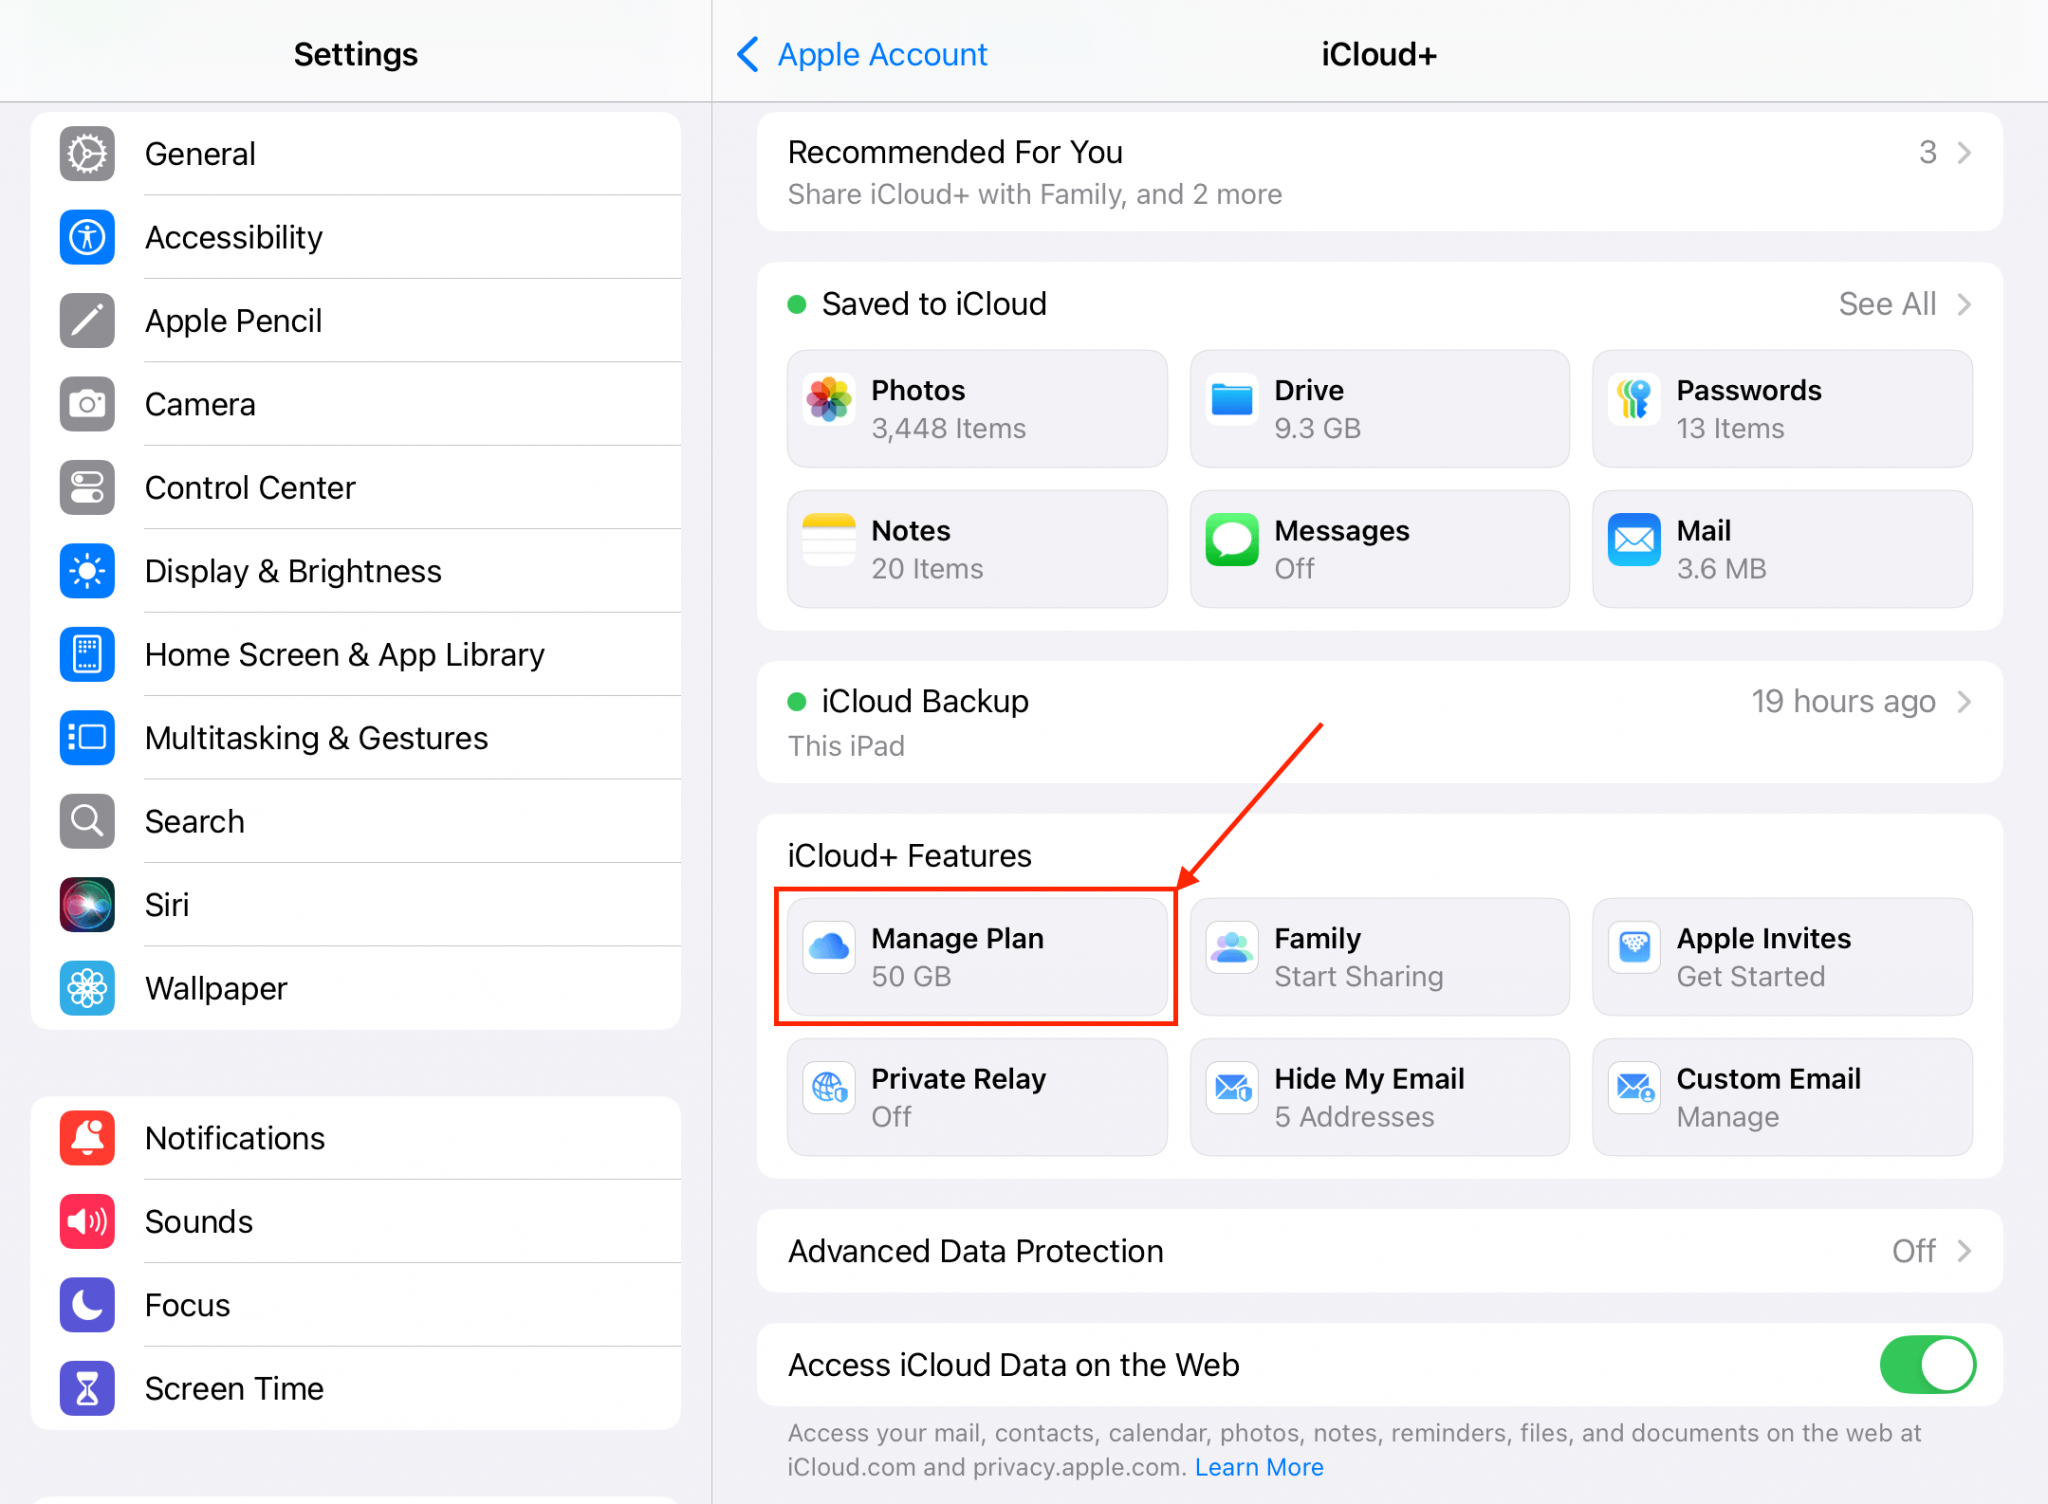Open Passwords from iCloud saved items
This screenshot has width=2048, height=1504.
click(1634, 398)
